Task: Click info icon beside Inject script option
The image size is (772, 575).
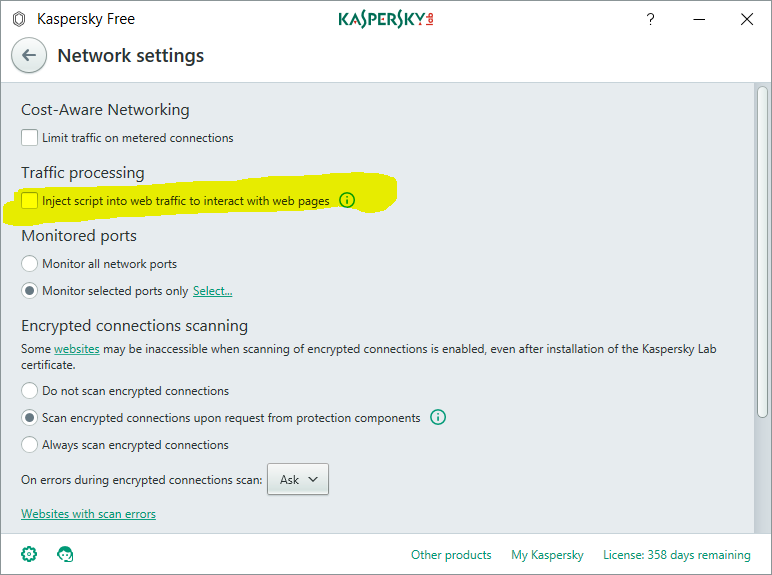Action: pos(347,201)
